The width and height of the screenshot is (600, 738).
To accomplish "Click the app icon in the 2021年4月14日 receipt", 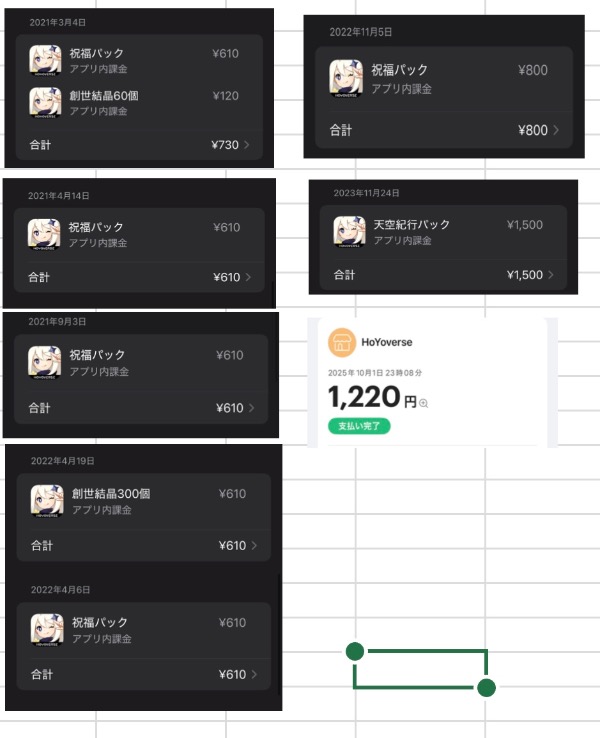I will pos(44,234).
